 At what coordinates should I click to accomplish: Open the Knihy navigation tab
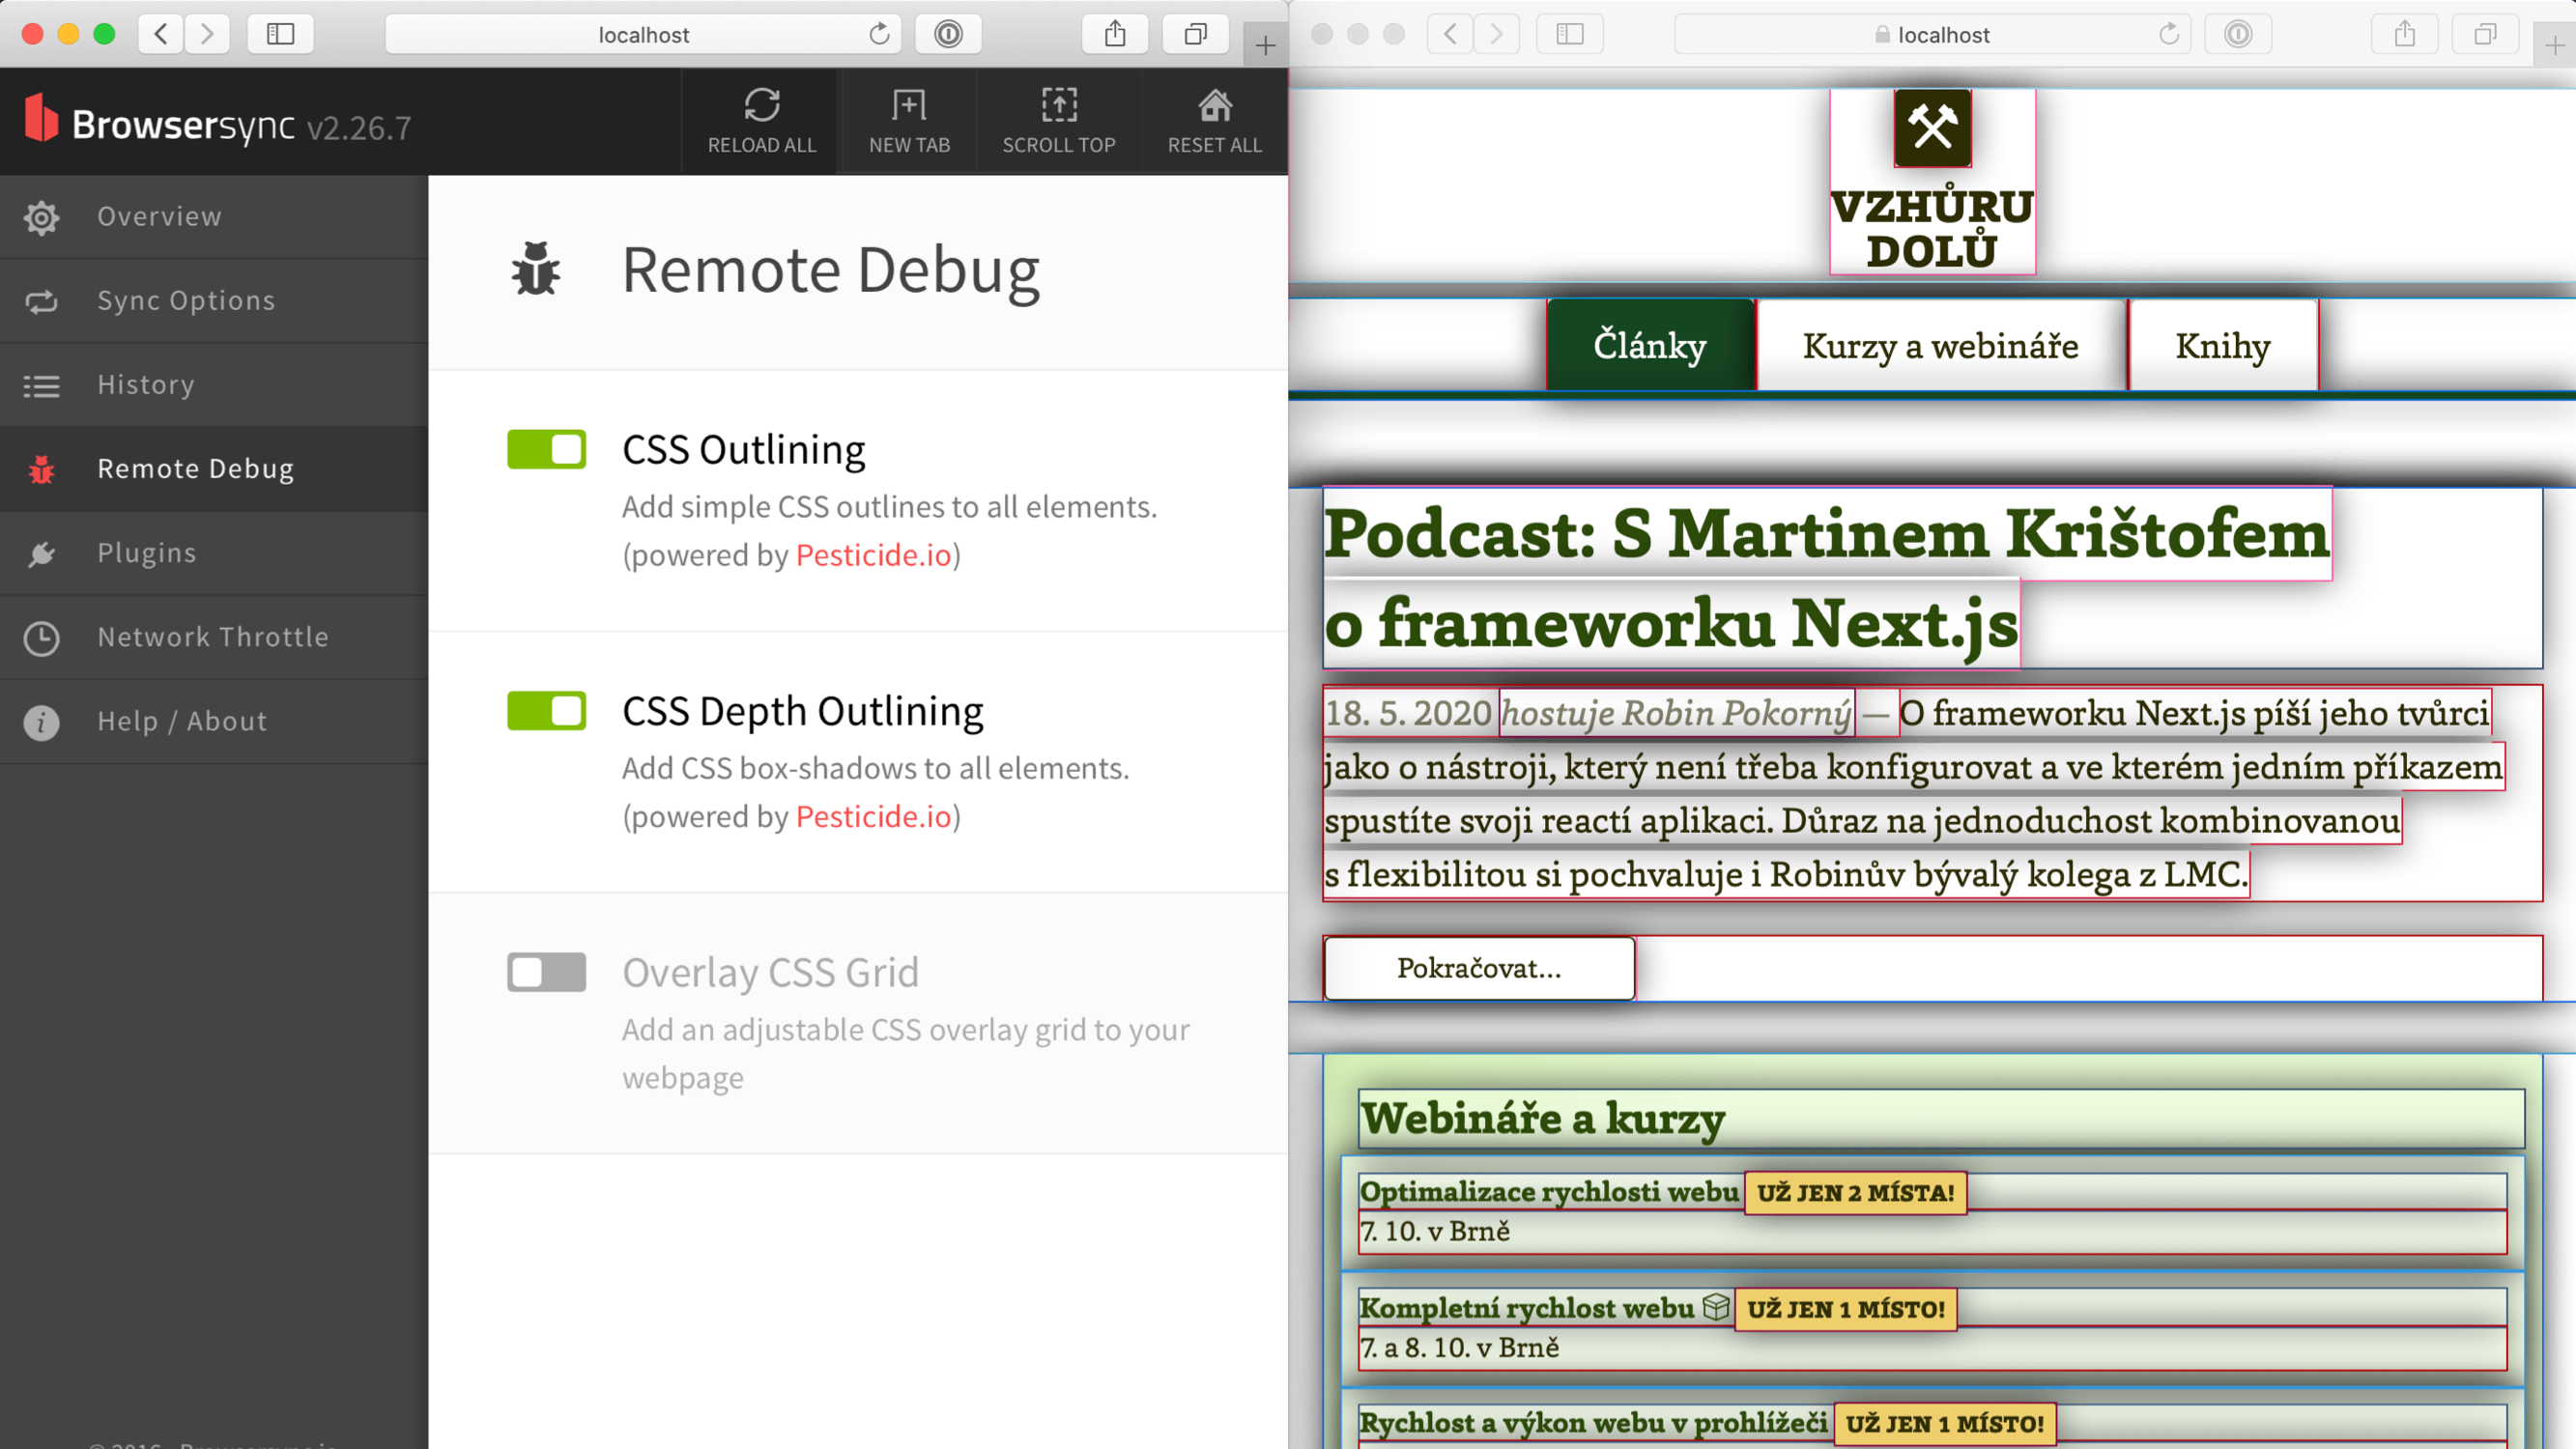2222,346
